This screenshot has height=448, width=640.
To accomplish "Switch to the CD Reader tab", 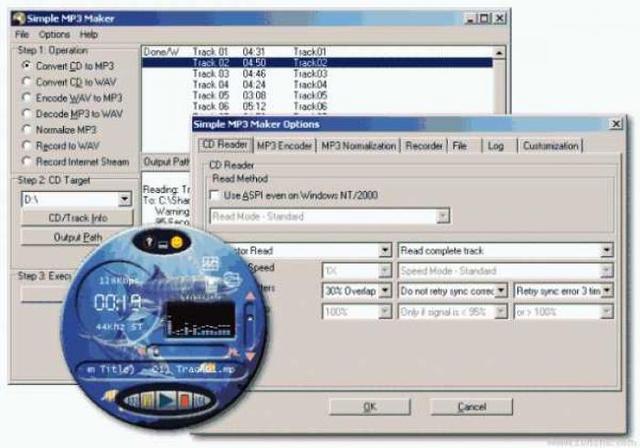I will point(225,145).
